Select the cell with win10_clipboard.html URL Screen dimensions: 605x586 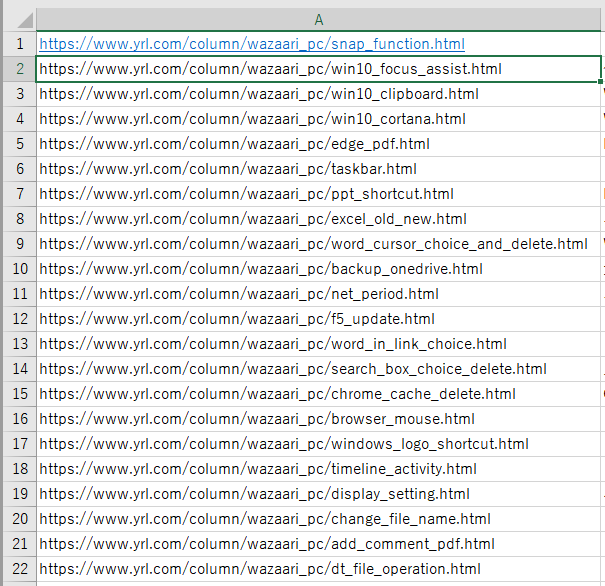319,94
